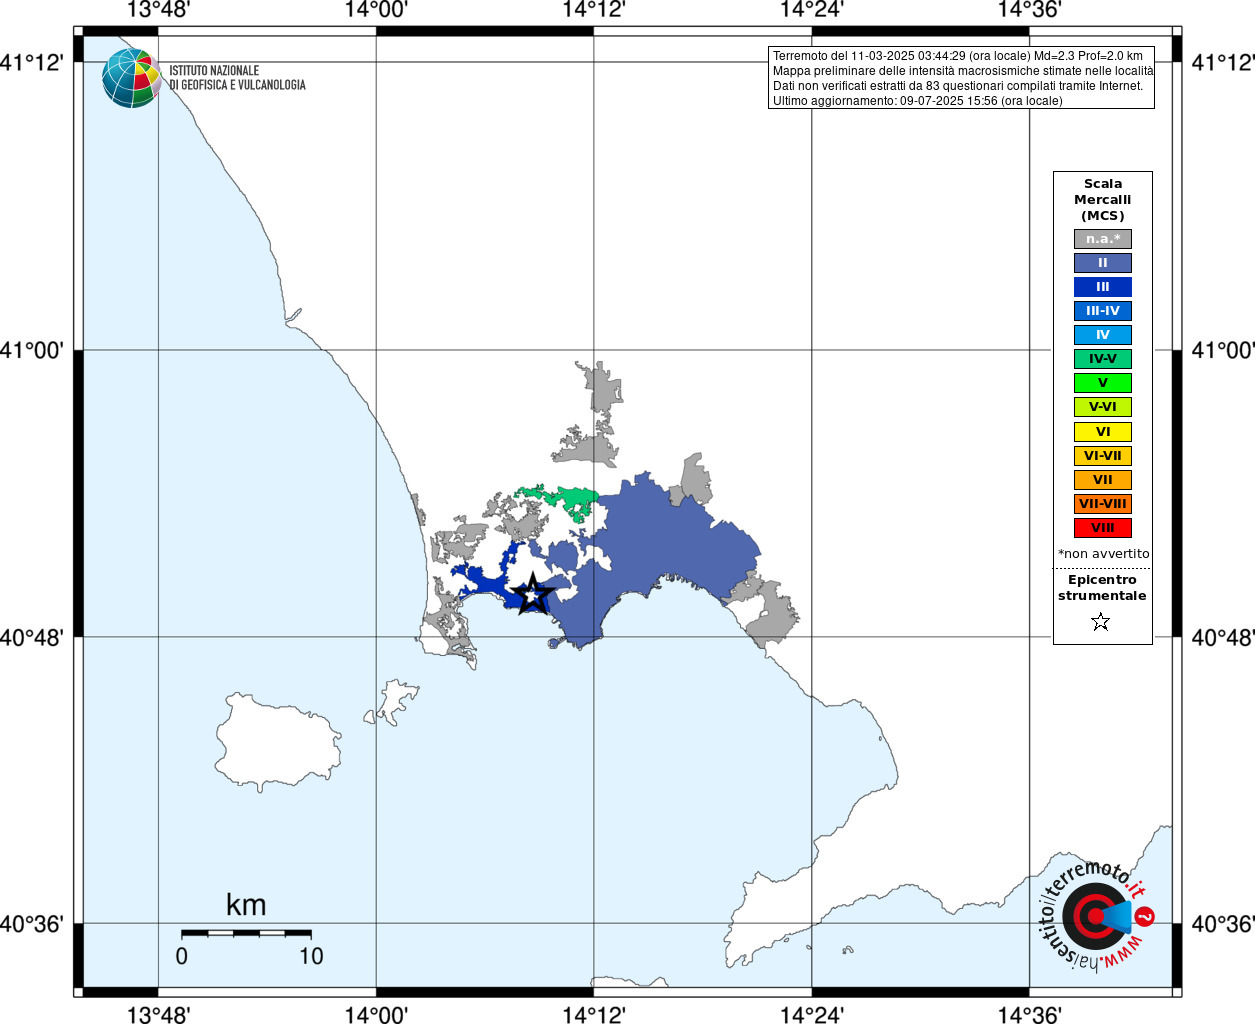Image resolution: width=1255 pixels, height=1024 pixels.
Task: Click the right axis 41°12' label
Action: tap(1223, 62)
